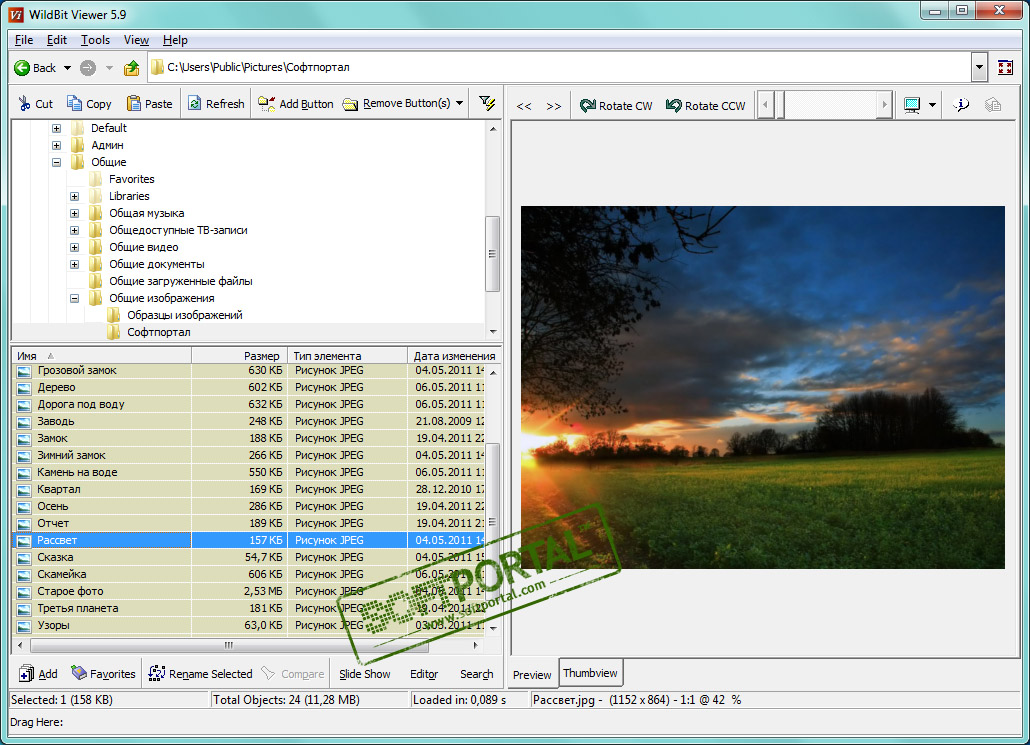The image size is (1030, 745).
Task: Select the Софтпортал folder in tree
Action: point(158,332)
